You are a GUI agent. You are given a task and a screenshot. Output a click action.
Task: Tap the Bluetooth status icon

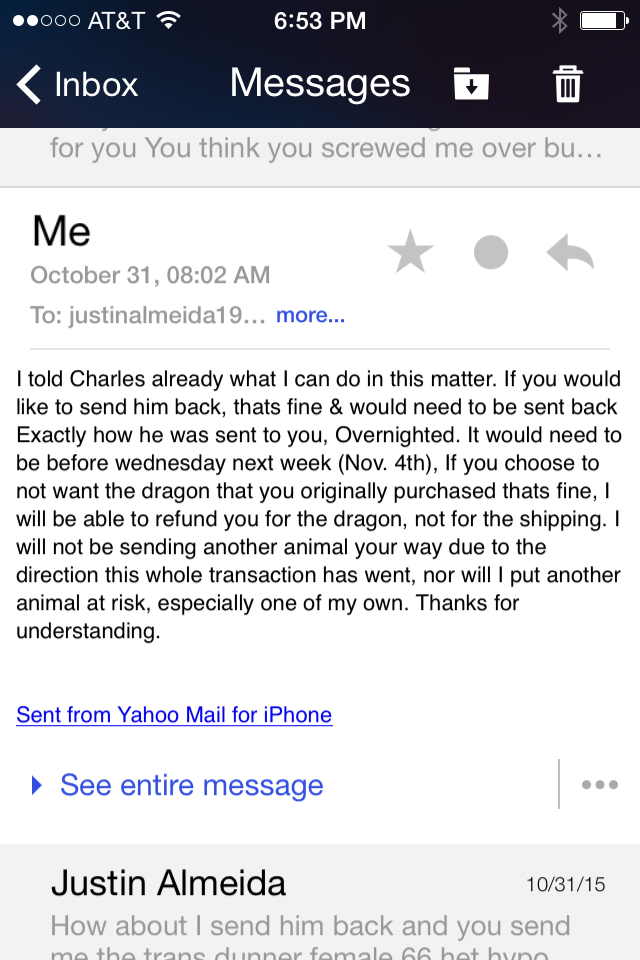point(559,21)
